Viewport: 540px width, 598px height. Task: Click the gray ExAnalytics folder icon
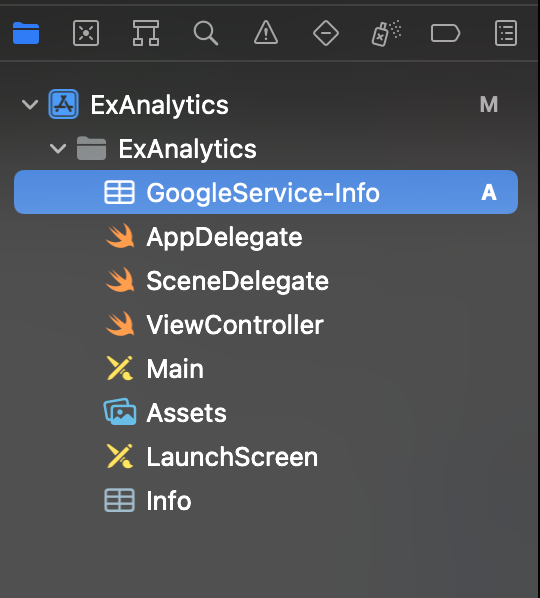click(x=92, y=148)
